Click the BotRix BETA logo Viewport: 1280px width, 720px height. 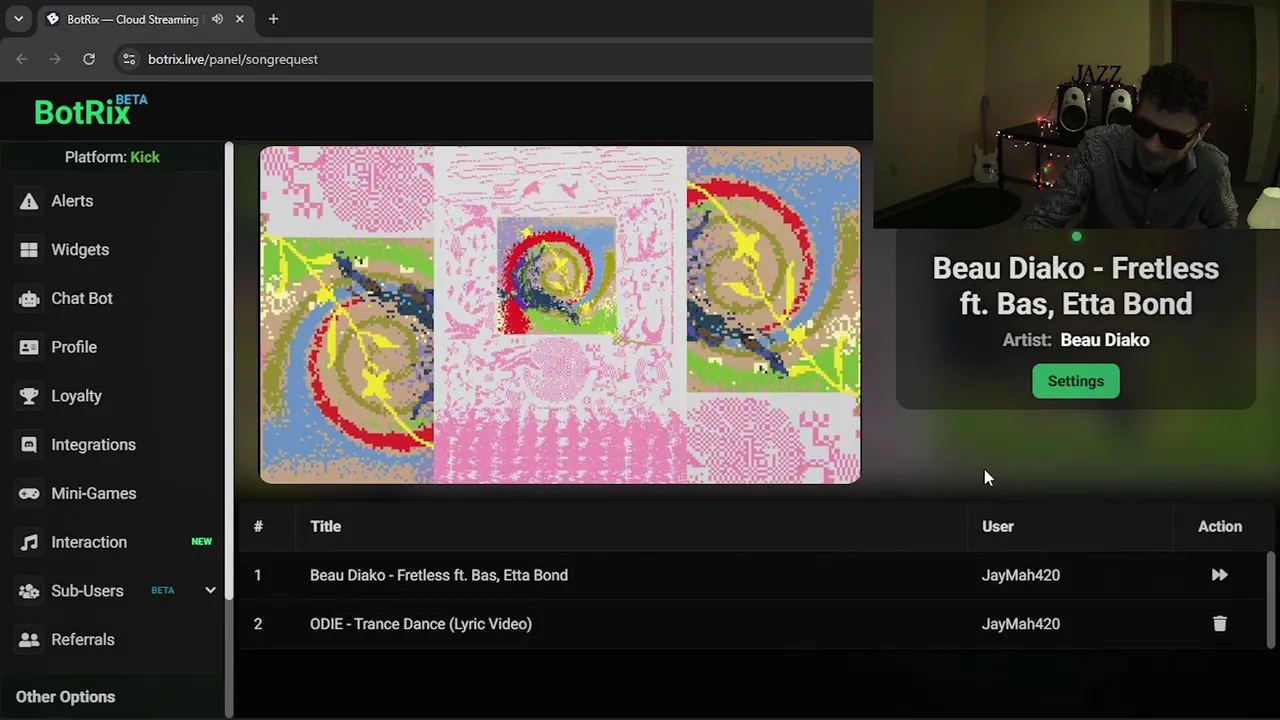click(x=91, y=110)
